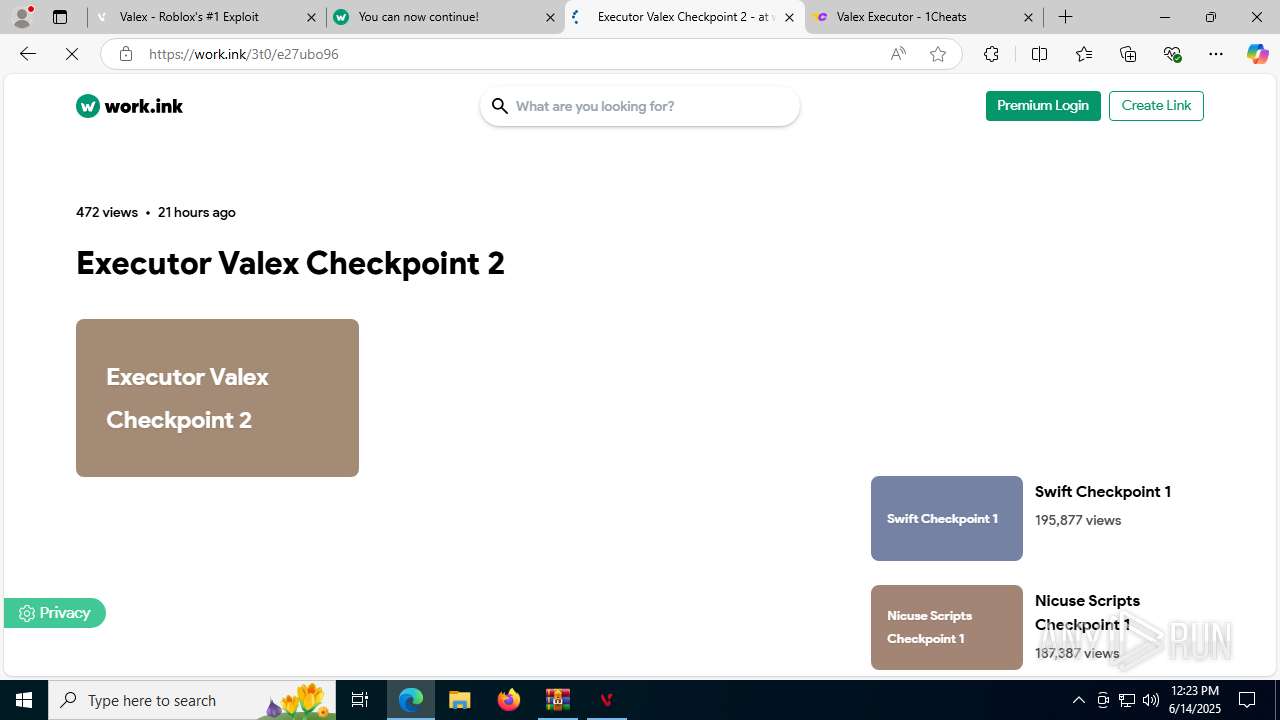This screenshot has height=720, width=1280.
Task: Open the Copilot sidebar
Action: 1257,54
